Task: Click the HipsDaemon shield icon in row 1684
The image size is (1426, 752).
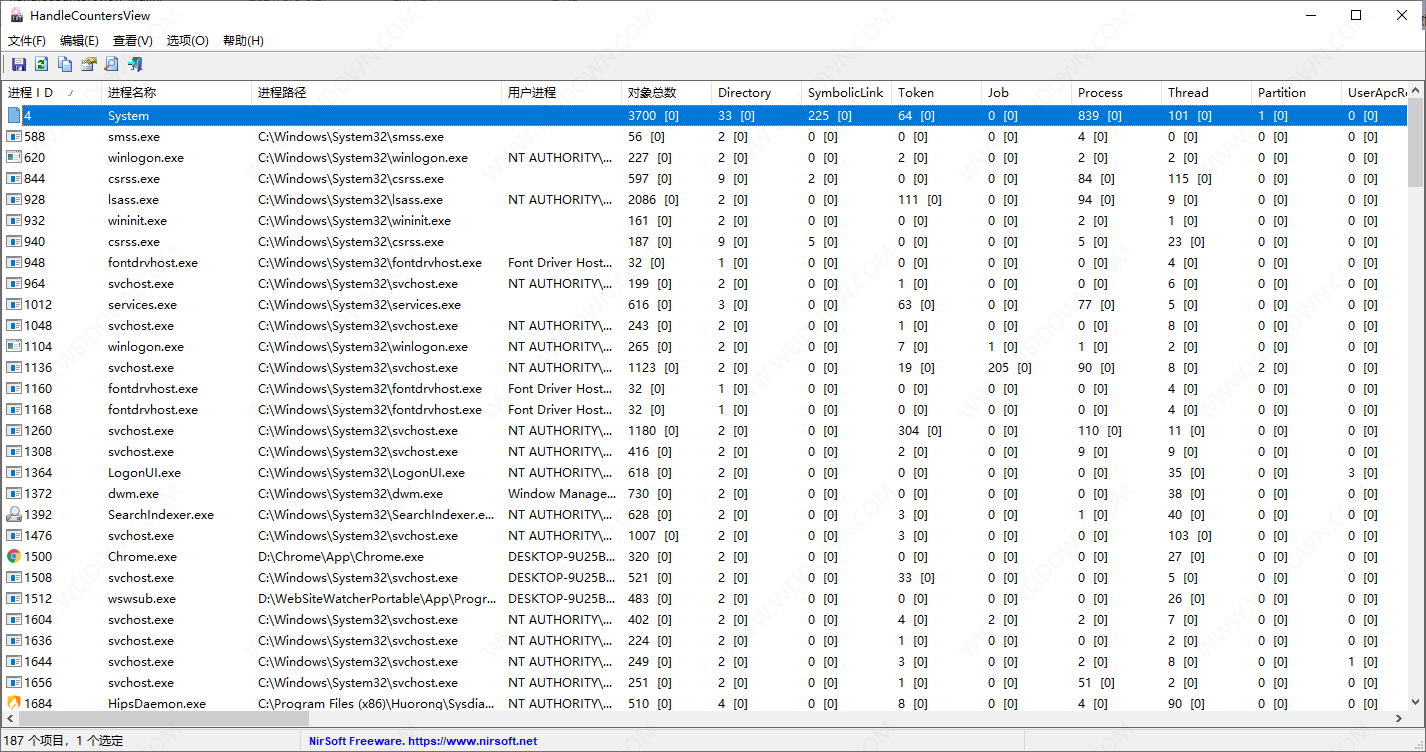Action: point(14,704)
